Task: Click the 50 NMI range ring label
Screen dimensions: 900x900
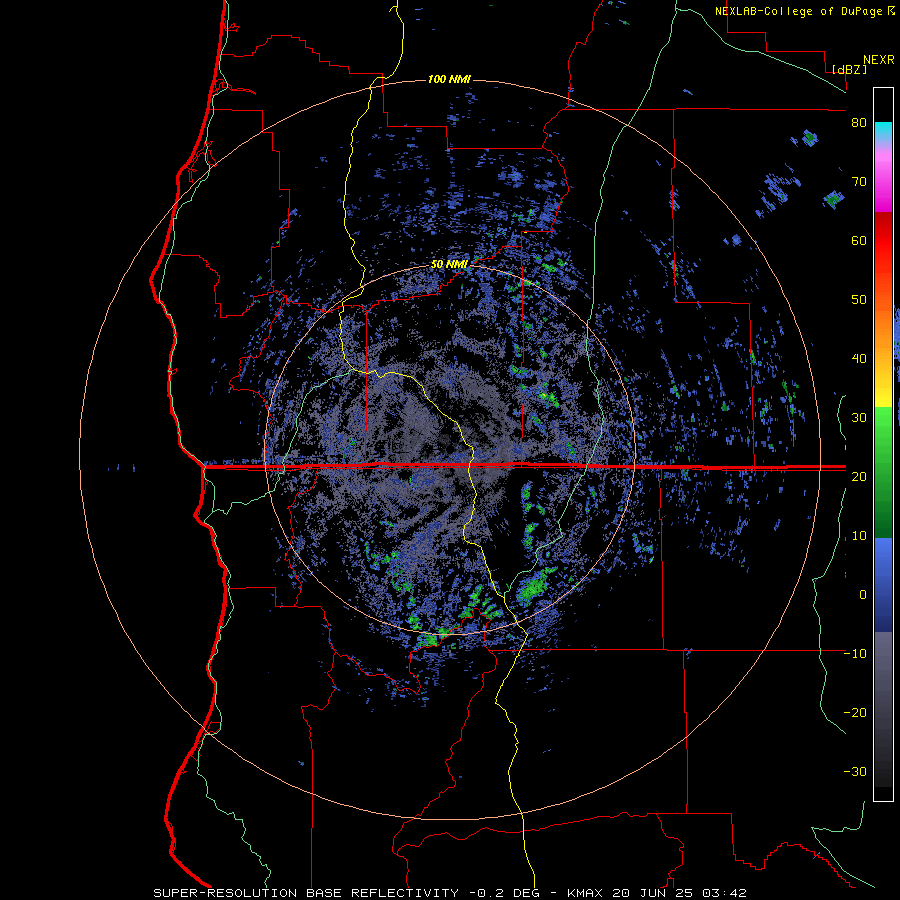Action: pyautogui.click(x=449, y=265)
